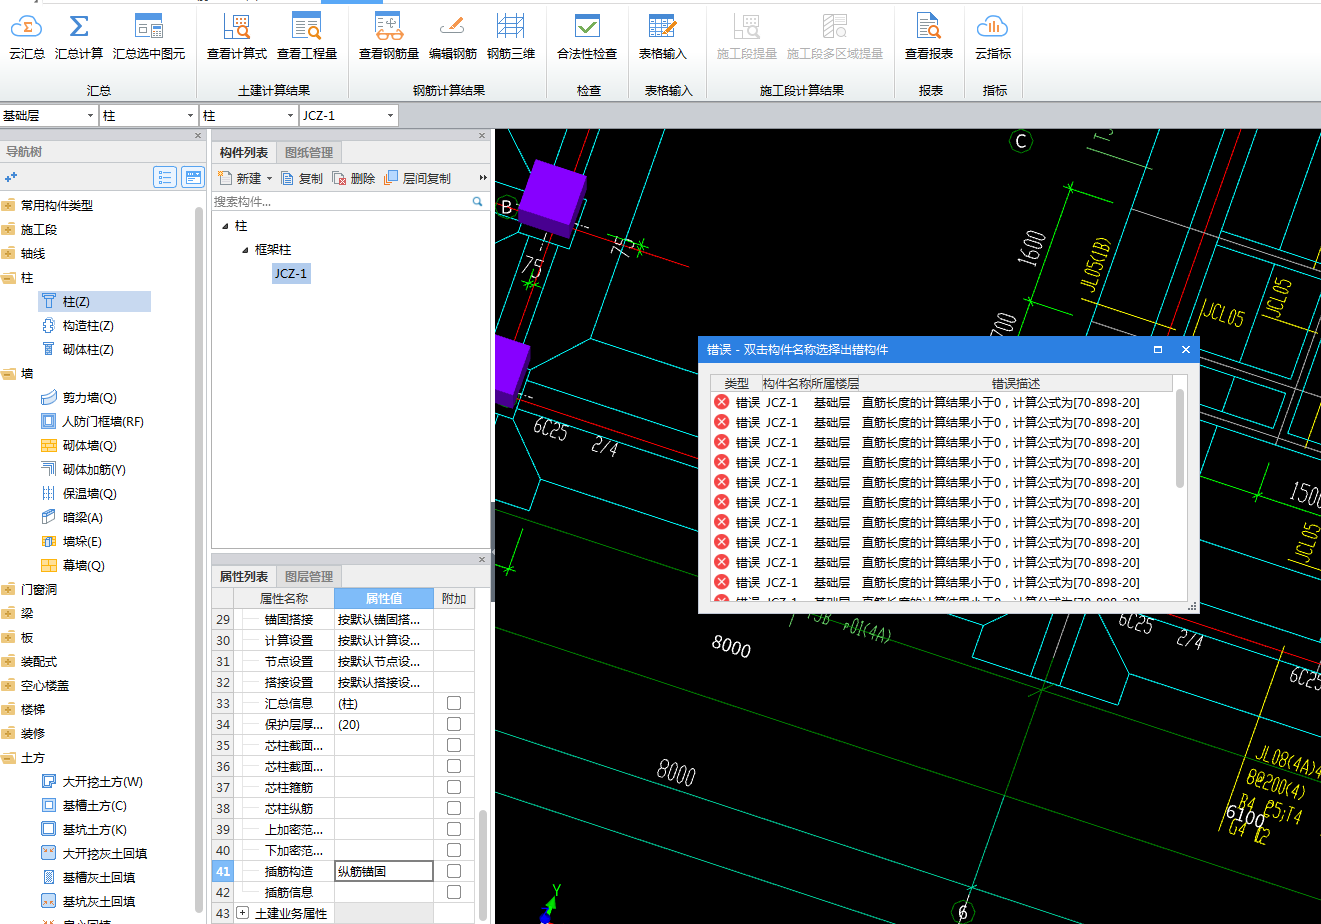Screen dimensions: 1321x924
Task: Open the 梁 beam category
Action: click(27, 613)
